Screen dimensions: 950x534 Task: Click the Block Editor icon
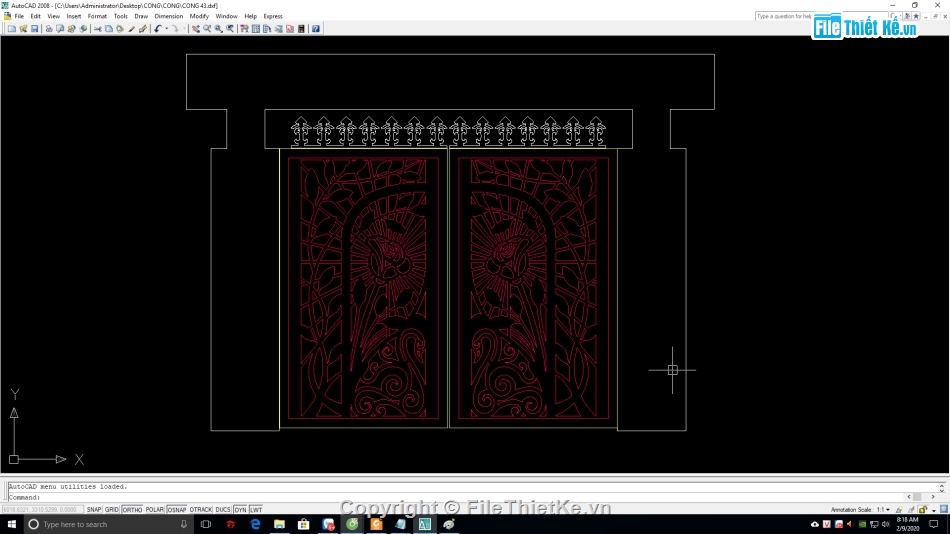(143, 28)
